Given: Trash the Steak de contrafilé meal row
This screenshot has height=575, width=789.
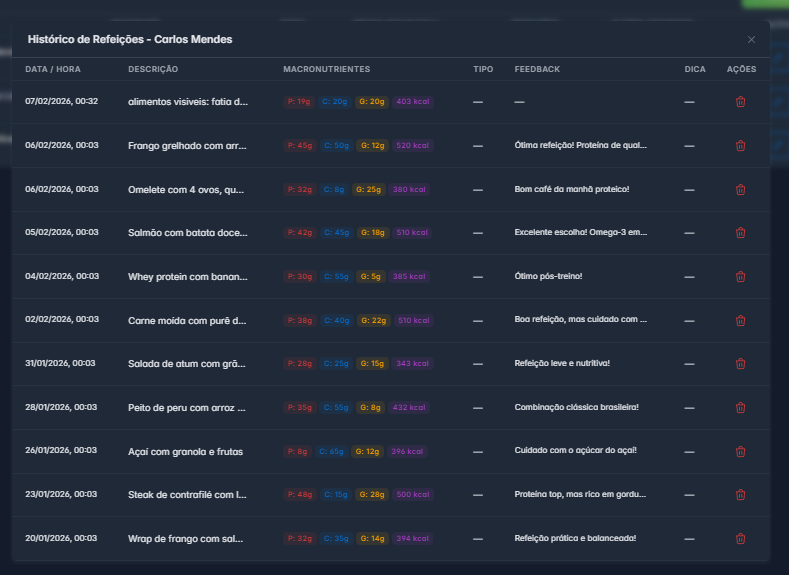Looking at the screenshot, I should (740, 495).
